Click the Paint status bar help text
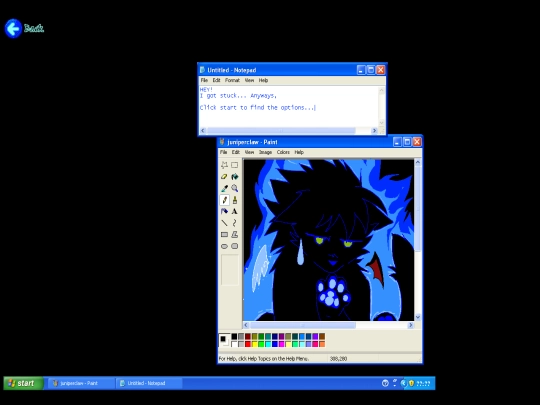This screenshot has height=405, width=540. tap(263, 359)
